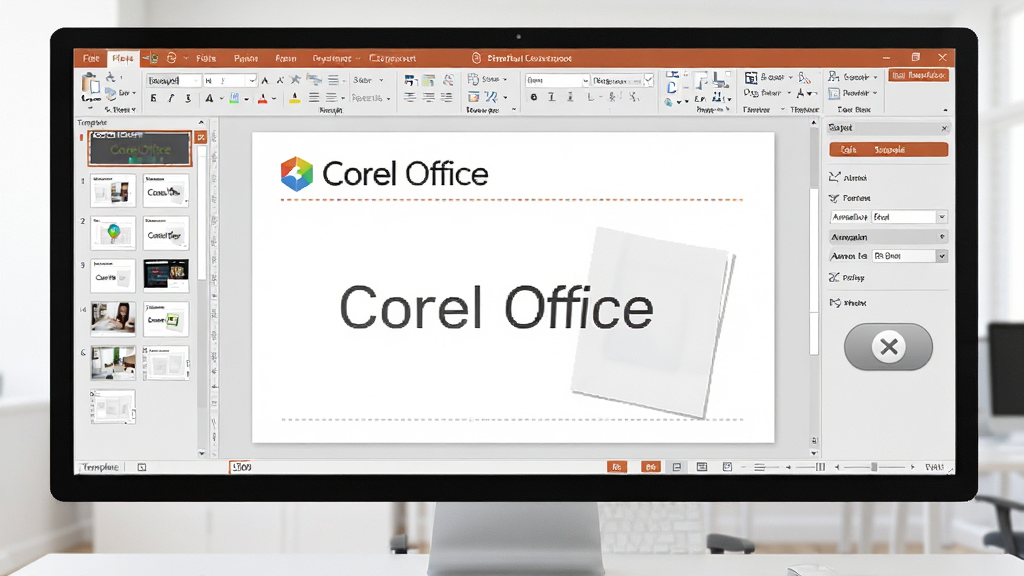The height and width of the screenshot is (576, 1024).
Task: Click the small square icon next to the status bar Template label
Action: pyautogui.click(x=142, y=467)
